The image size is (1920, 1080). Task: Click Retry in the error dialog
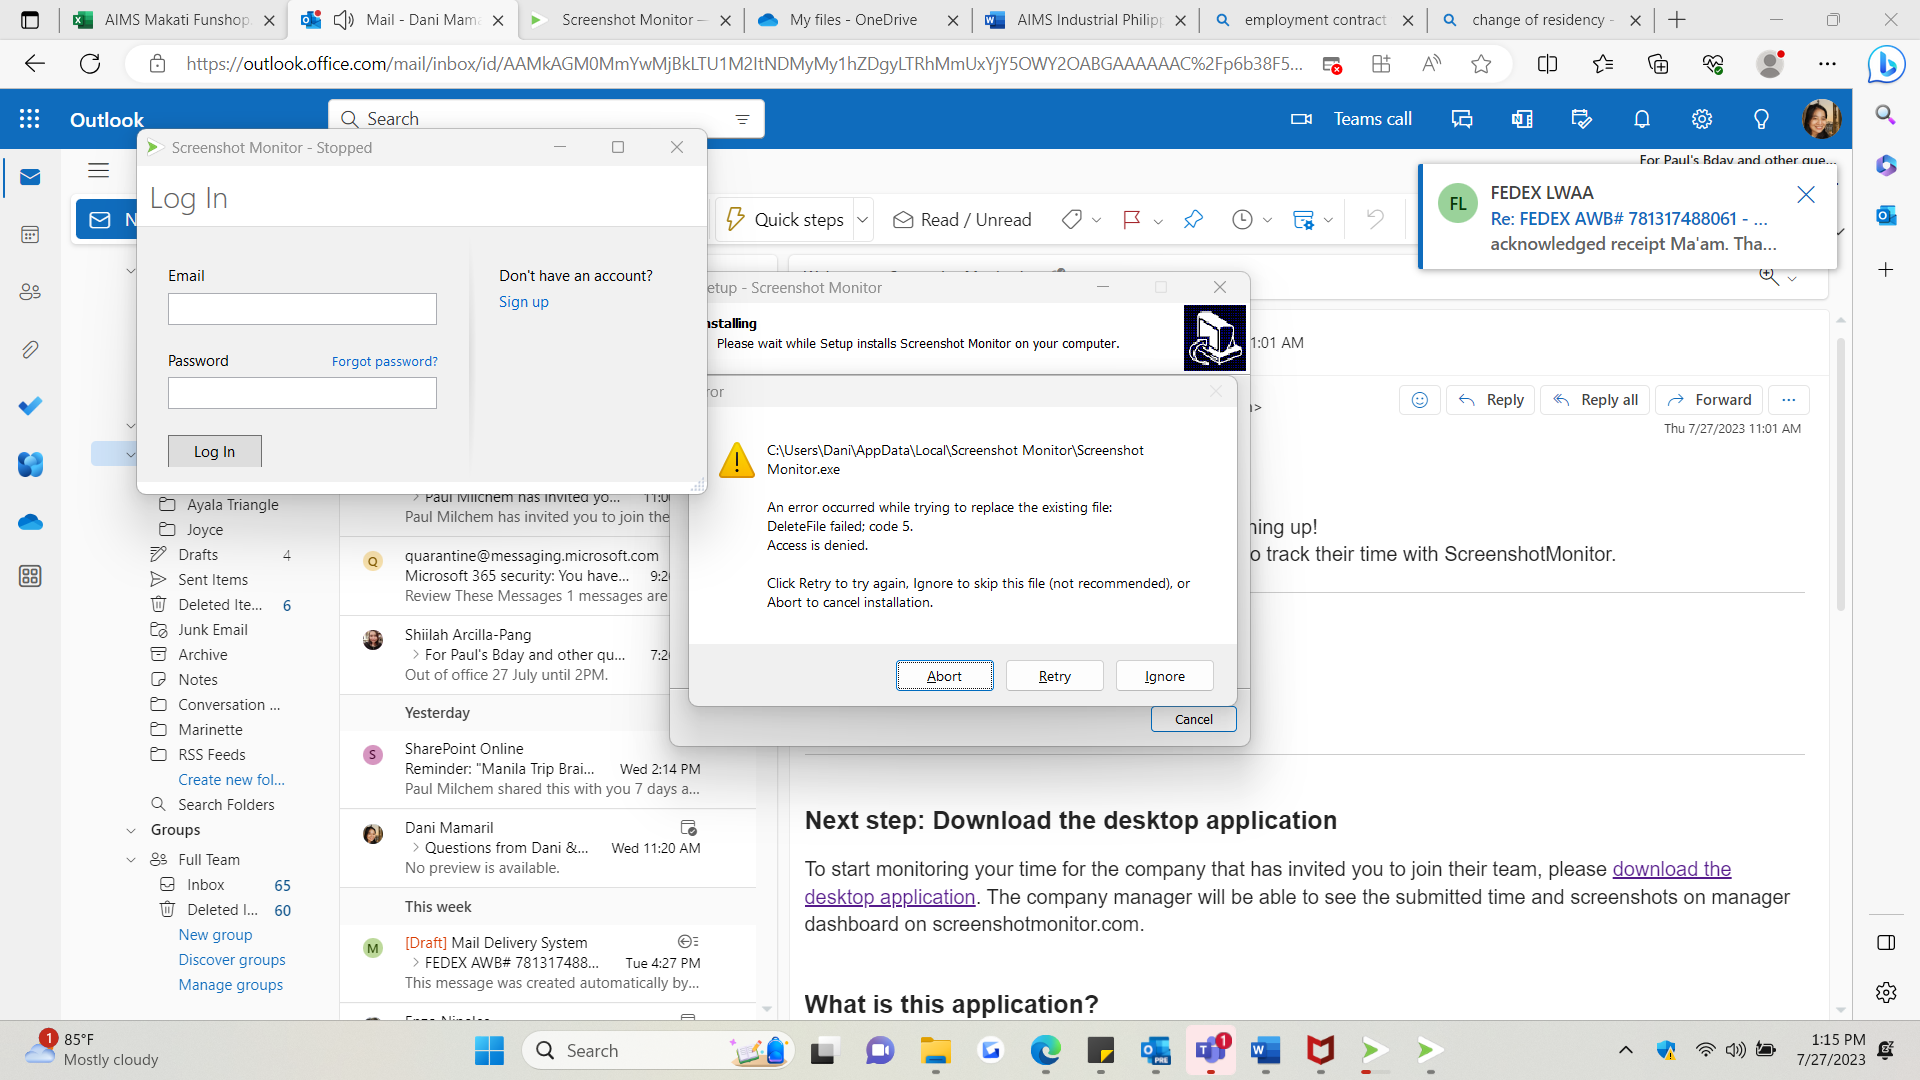pyautogui.click(x=1054, y=676)
